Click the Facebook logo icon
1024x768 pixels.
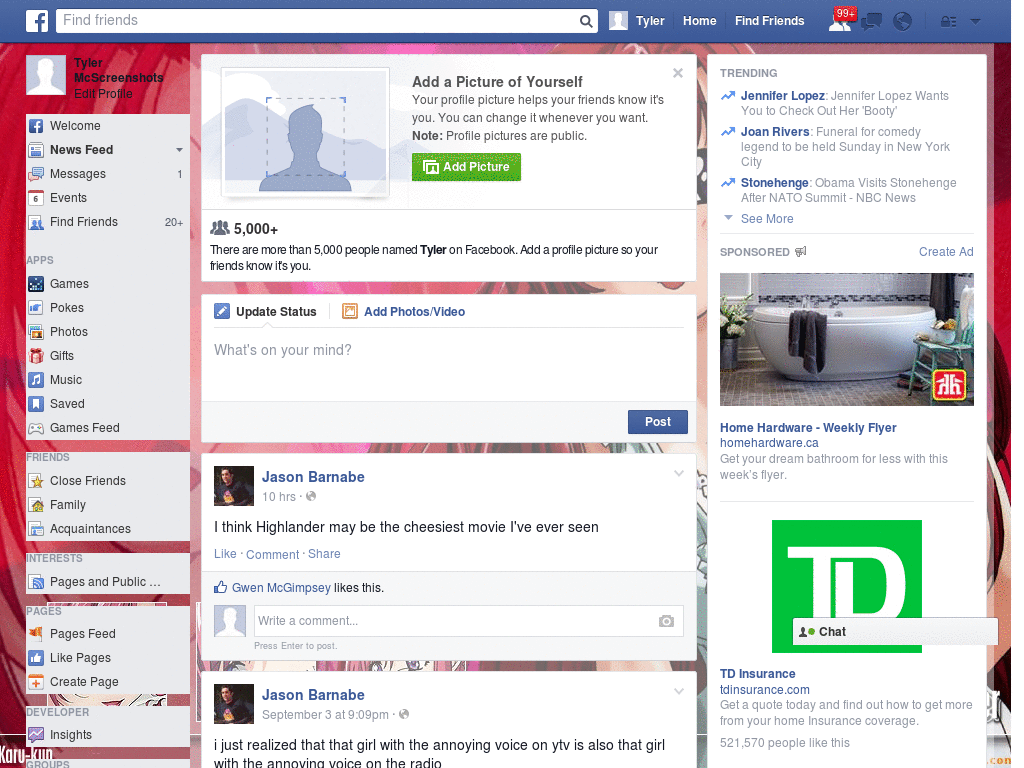pos(37,21)
